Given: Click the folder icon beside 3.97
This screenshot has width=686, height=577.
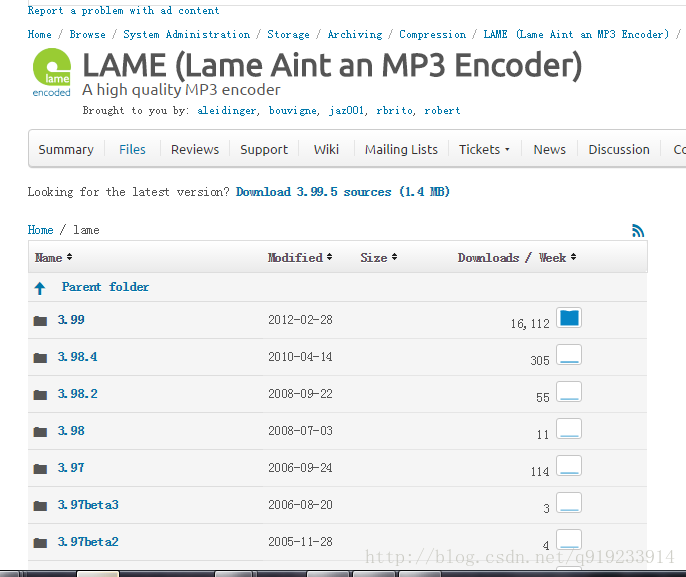Looking at the screenshot, I should click(40, 469).
